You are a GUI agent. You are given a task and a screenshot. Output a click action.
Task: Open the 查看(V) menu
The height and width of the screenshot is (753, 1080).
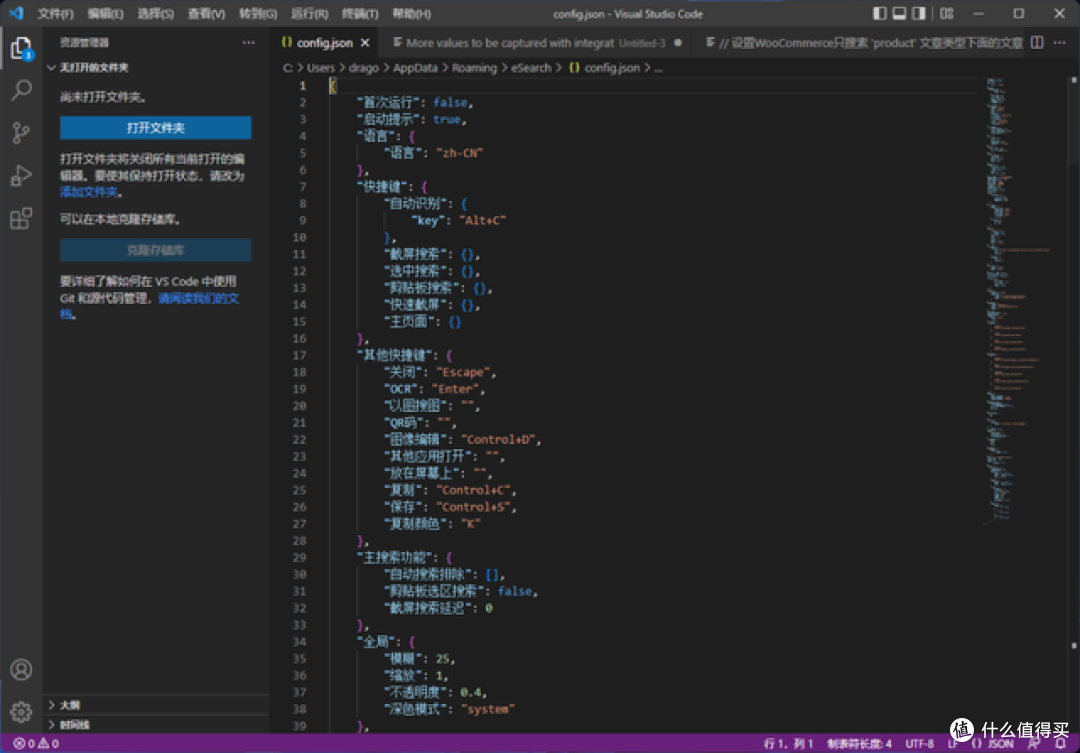point(207,14)
